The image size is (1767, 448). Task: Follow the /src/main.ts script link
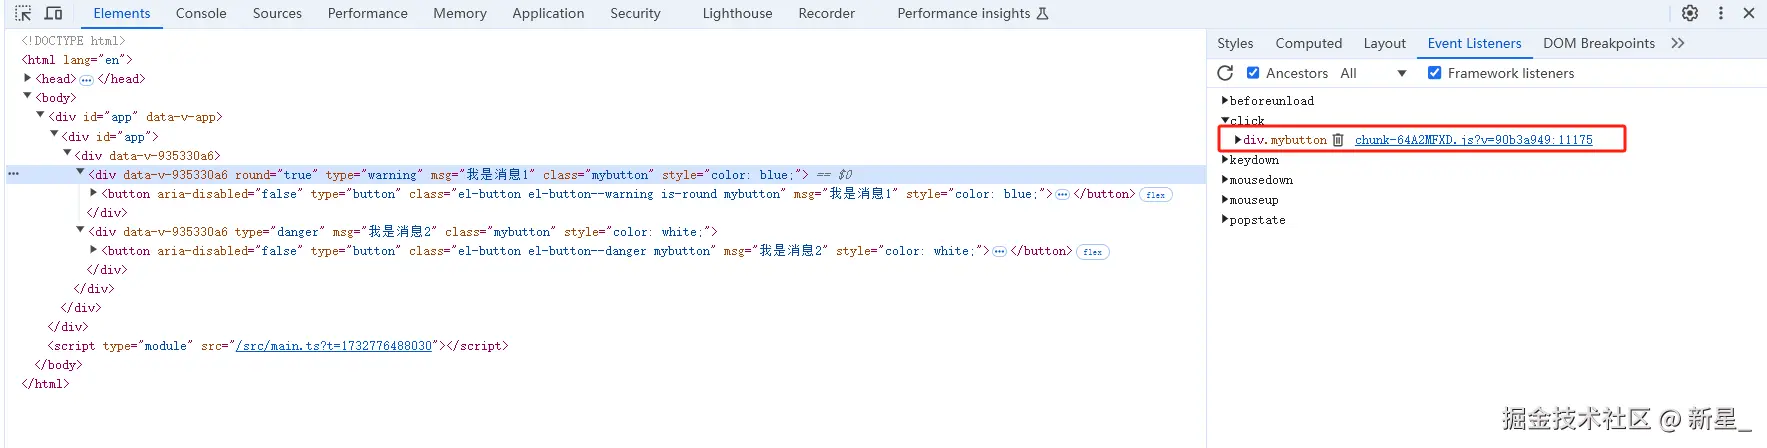tap(334, 346)
